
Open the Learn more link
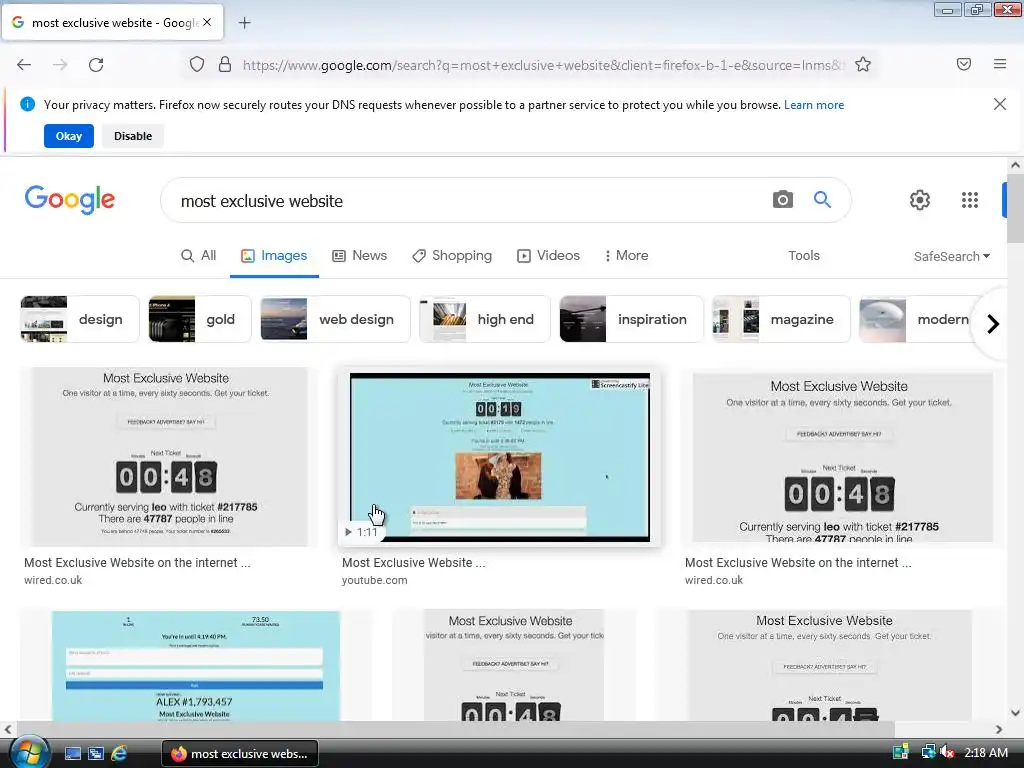tap(814, 104)
